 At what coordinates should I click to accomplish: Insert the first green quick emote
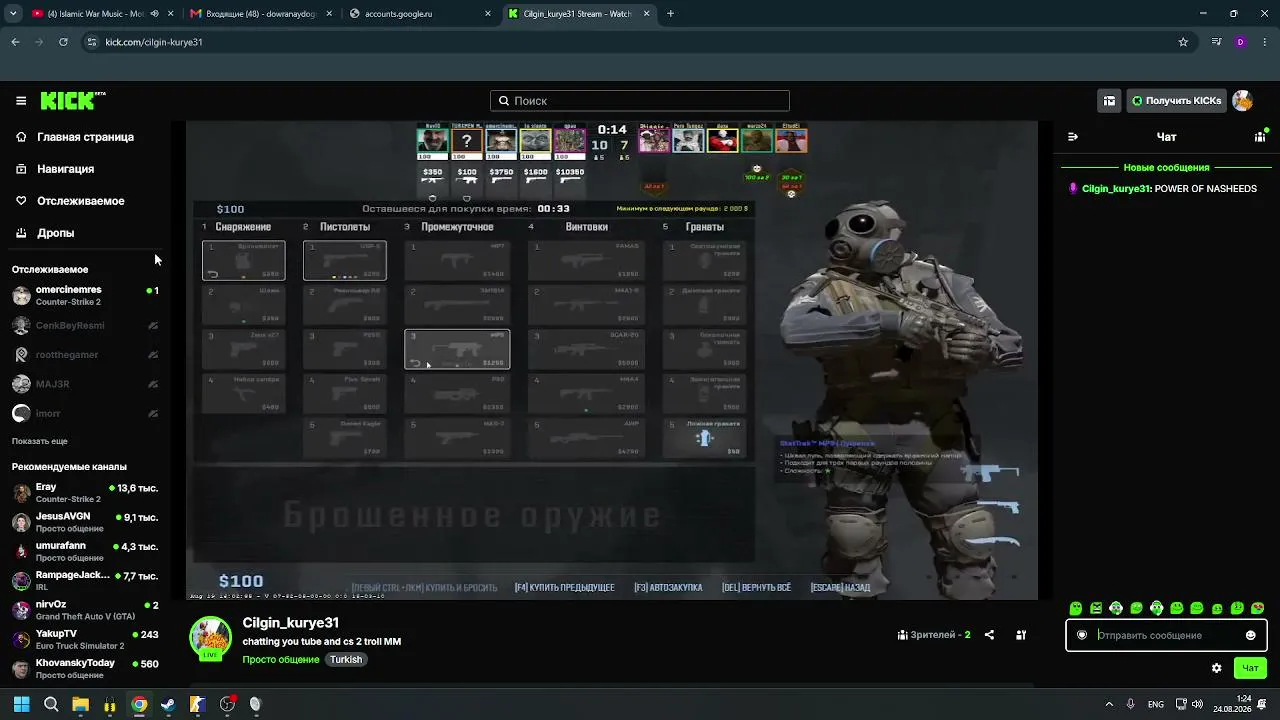(1075, 608)
